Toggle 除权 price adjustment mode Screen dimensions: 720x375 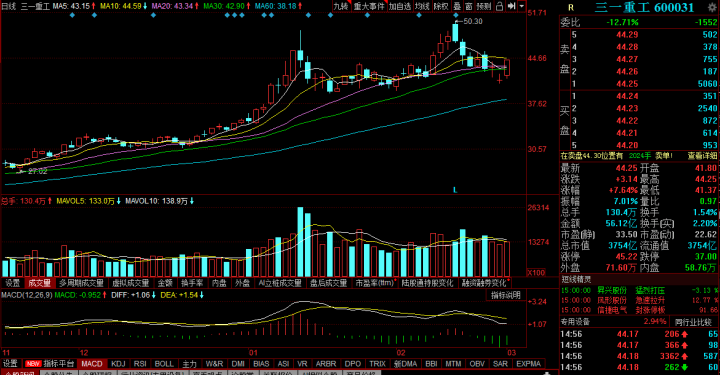441,6
